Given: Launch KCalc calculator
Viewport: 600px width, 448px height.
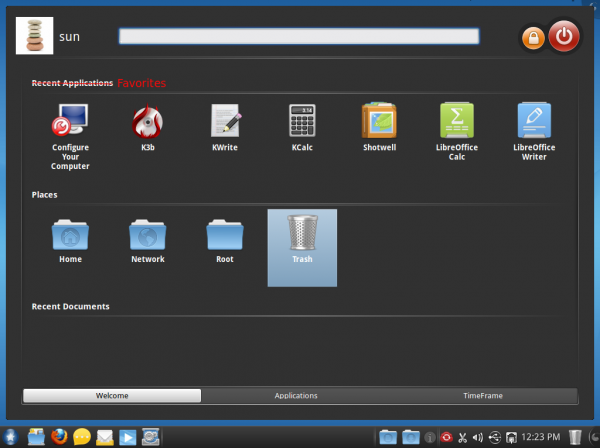Looking at the screenshot, I should coord(302,127).
